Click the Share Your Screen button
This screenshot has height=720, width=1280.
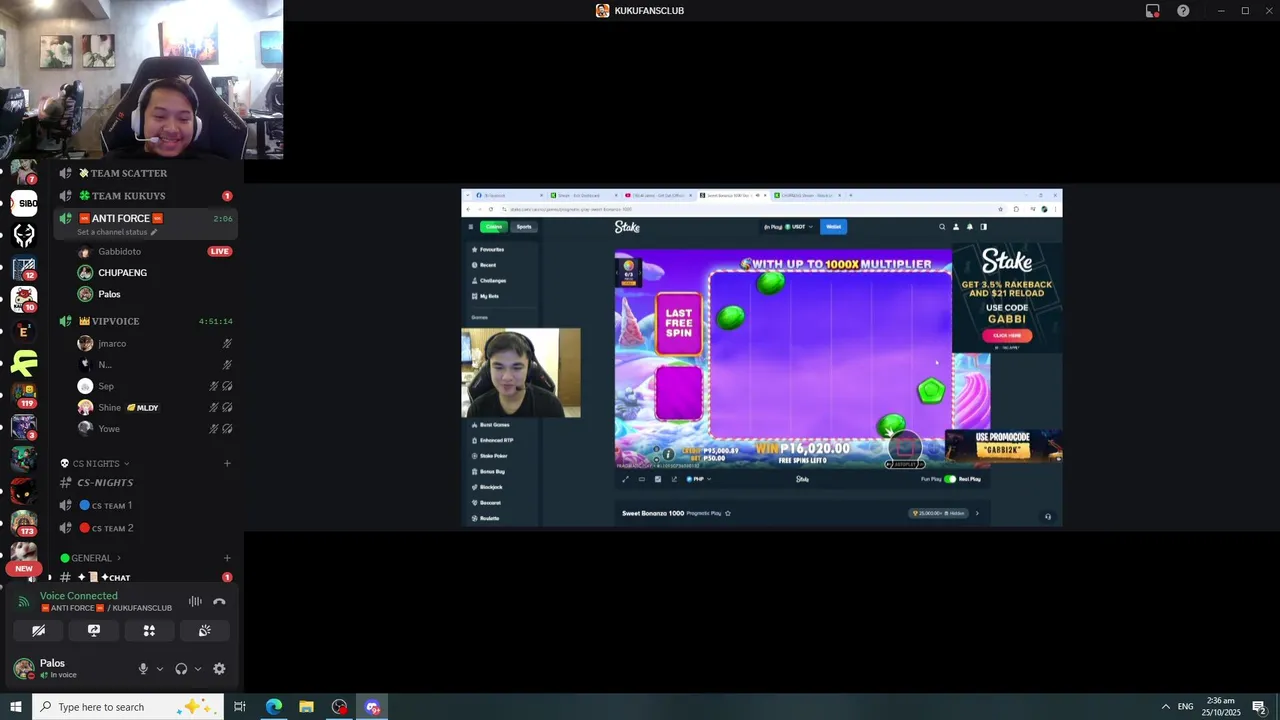point(94,631)
